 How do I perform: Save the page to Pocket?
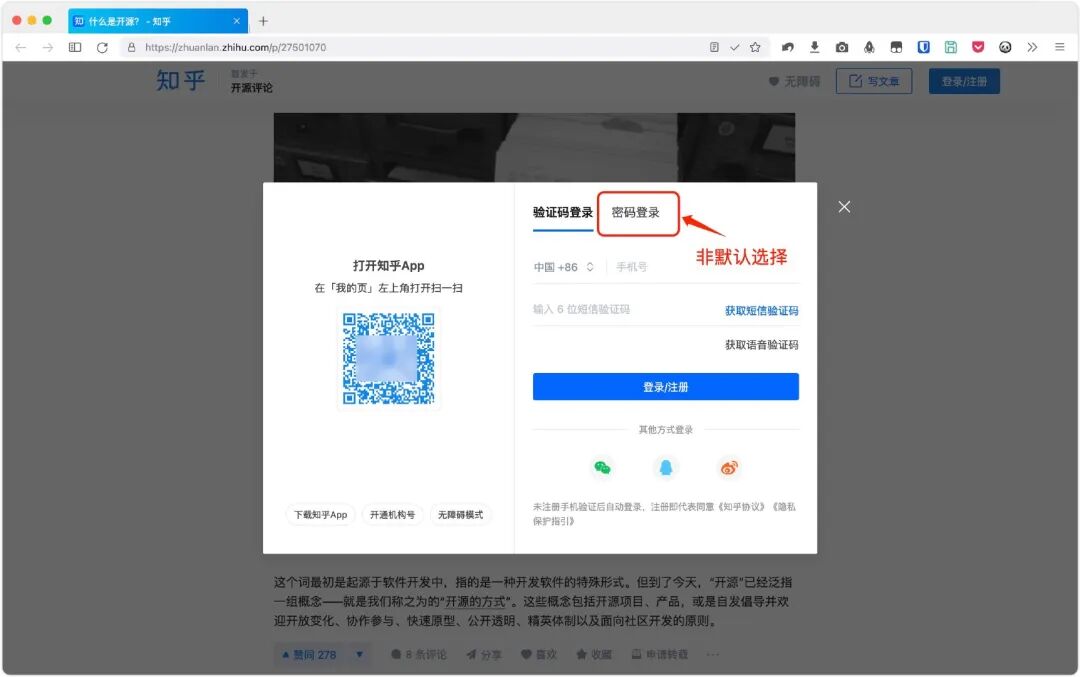[978, 48]
